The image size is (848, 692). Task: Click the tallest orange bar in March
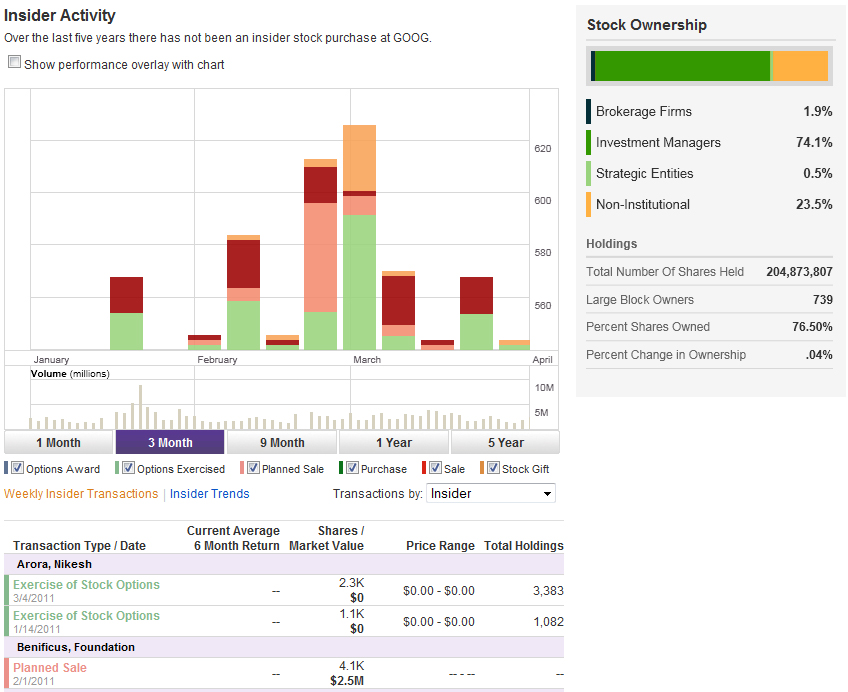[x=360, y=157]
